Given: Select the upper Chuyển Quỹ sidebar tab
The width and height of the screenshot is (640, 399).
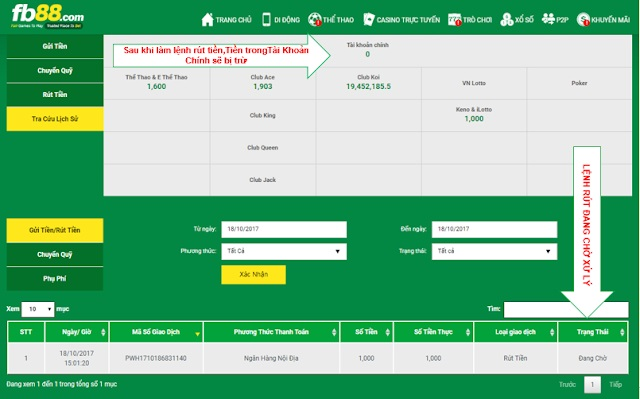Looking at the screenshot, I should point(55,71).
